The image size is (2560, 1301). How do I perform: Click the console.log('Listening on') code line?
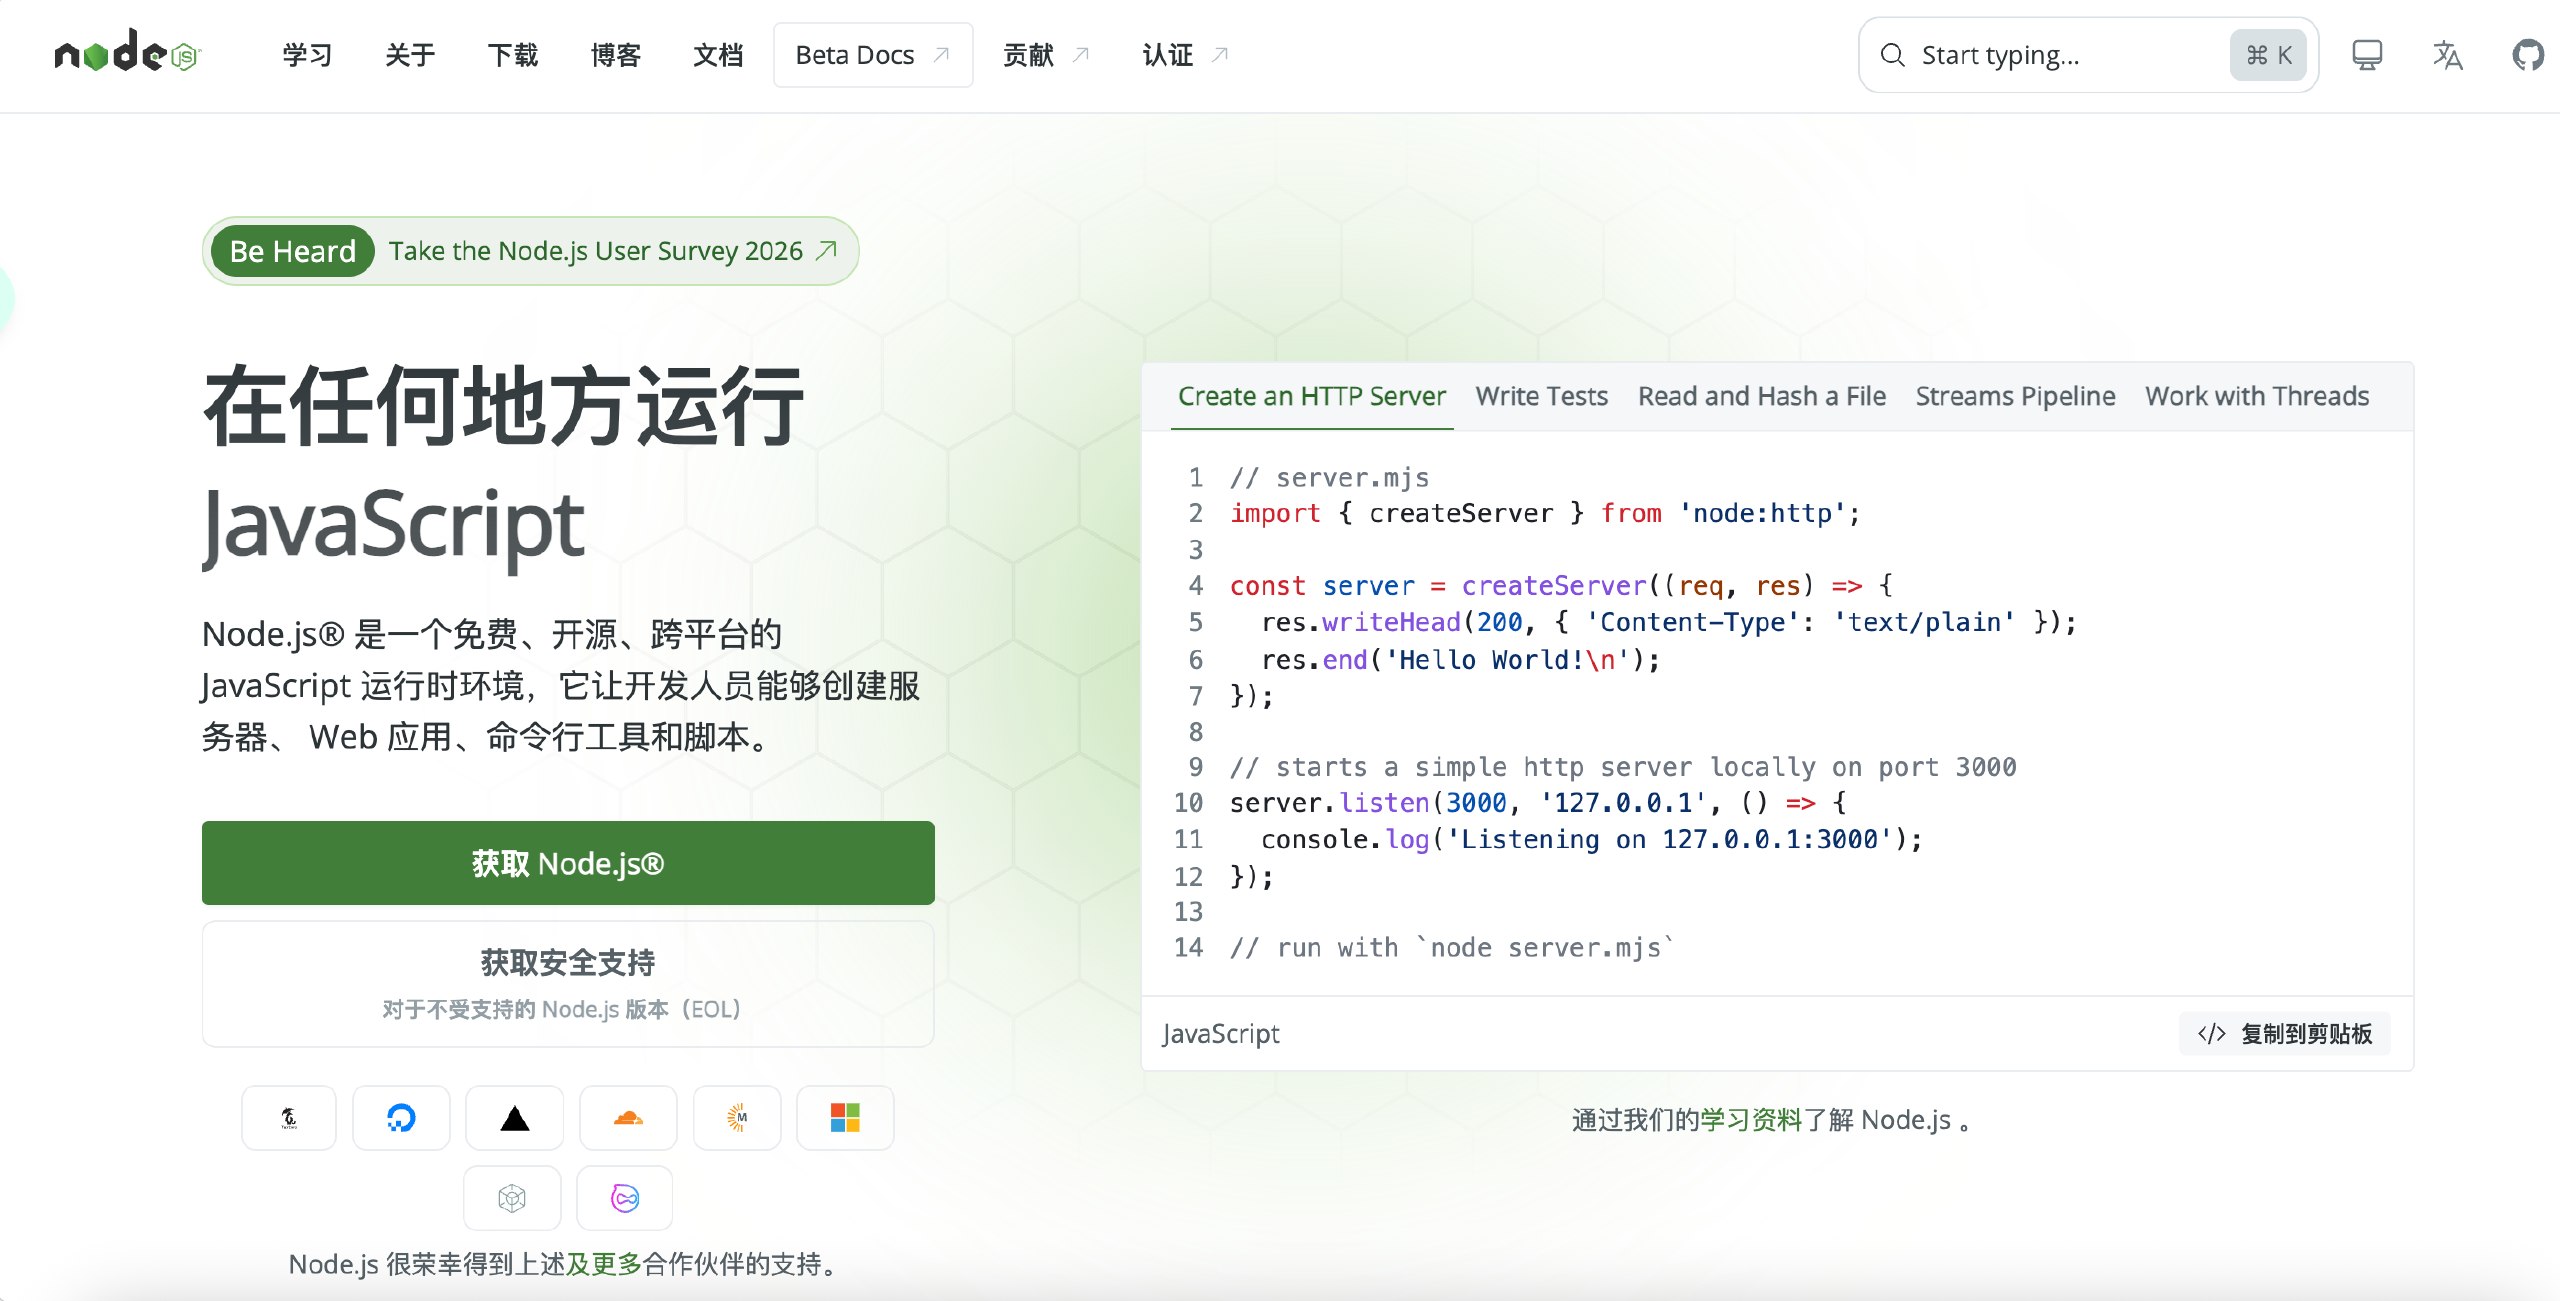(1592, 840)
